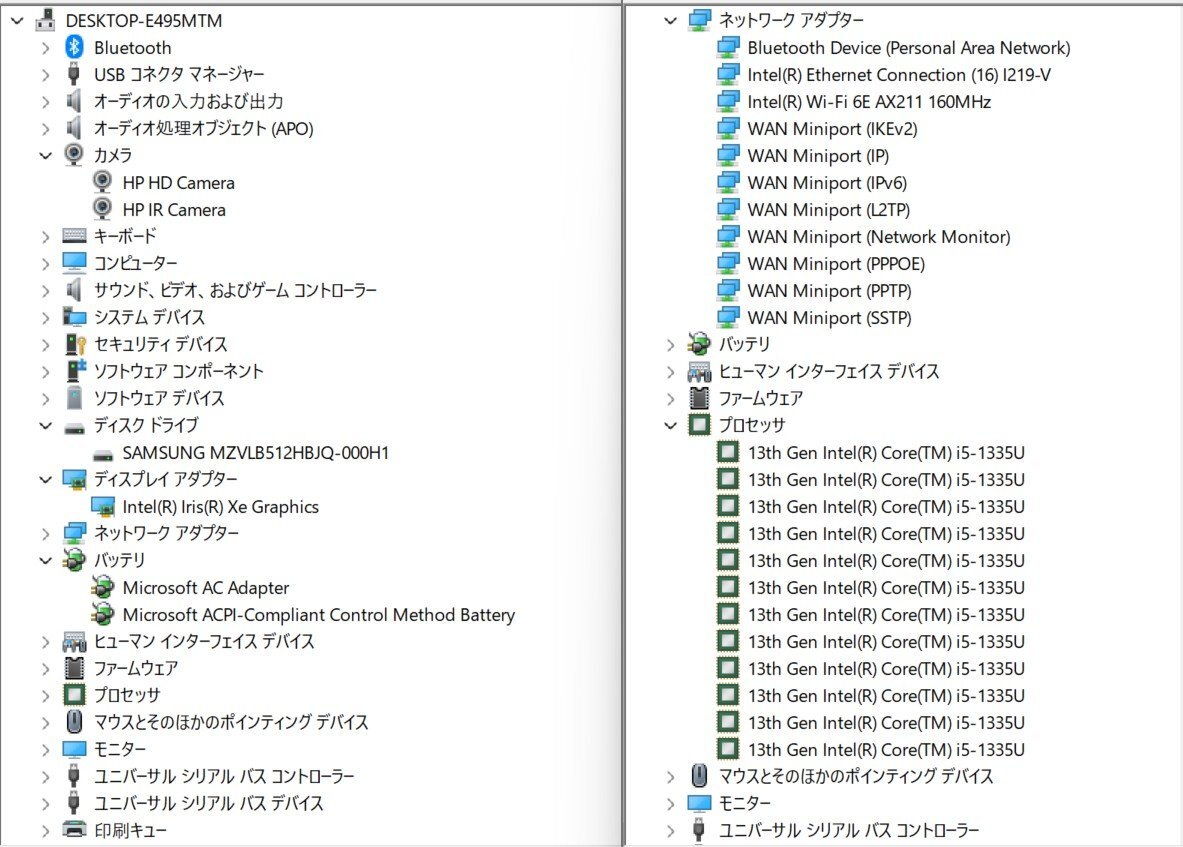
Task: Expand ユニバーサル シリアル バス デバイス category
Action: coord(45,803)
